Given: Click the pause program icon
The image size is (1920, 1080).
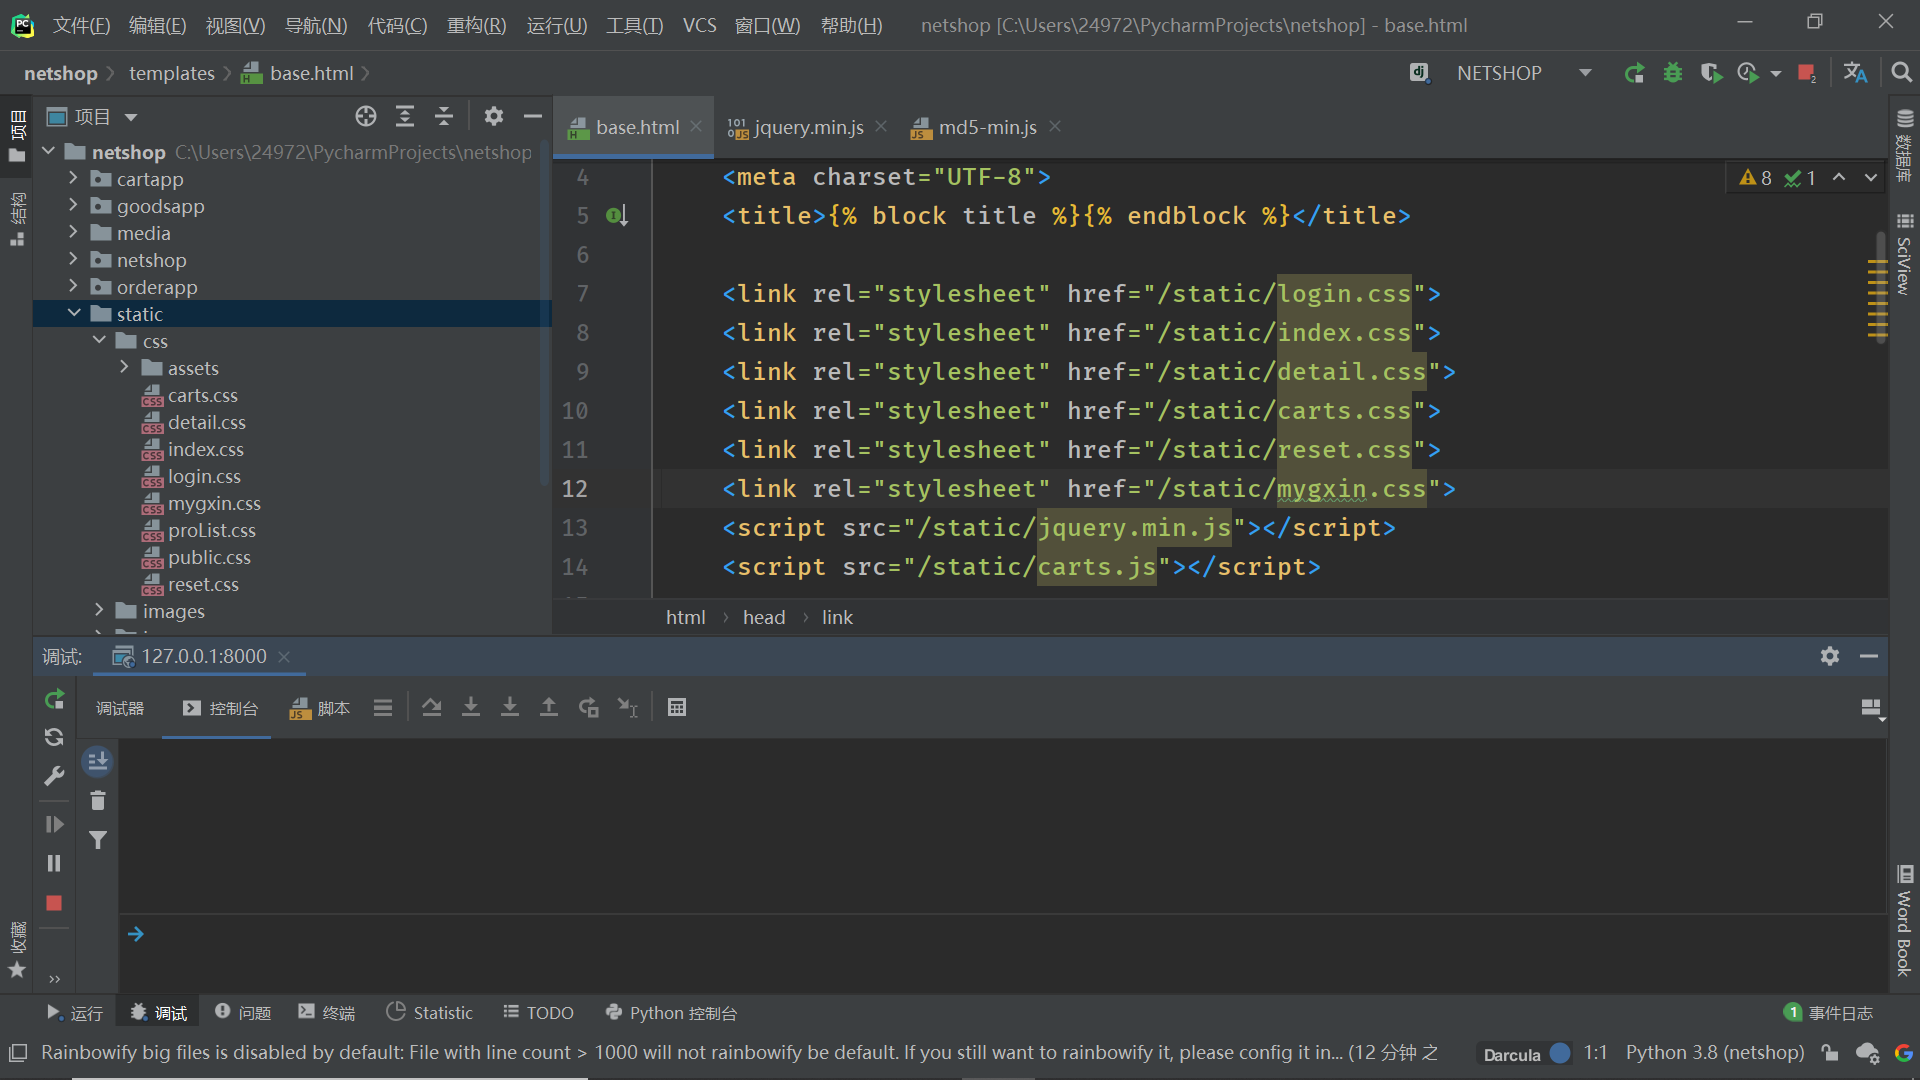Looking at the screenshot, I should point(54,863).
